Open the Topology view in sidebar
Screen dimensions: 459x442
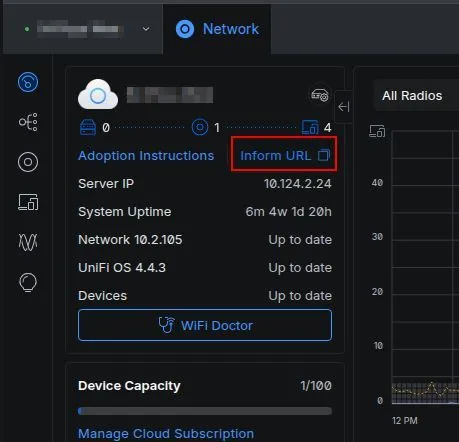(x=28, y=122)
